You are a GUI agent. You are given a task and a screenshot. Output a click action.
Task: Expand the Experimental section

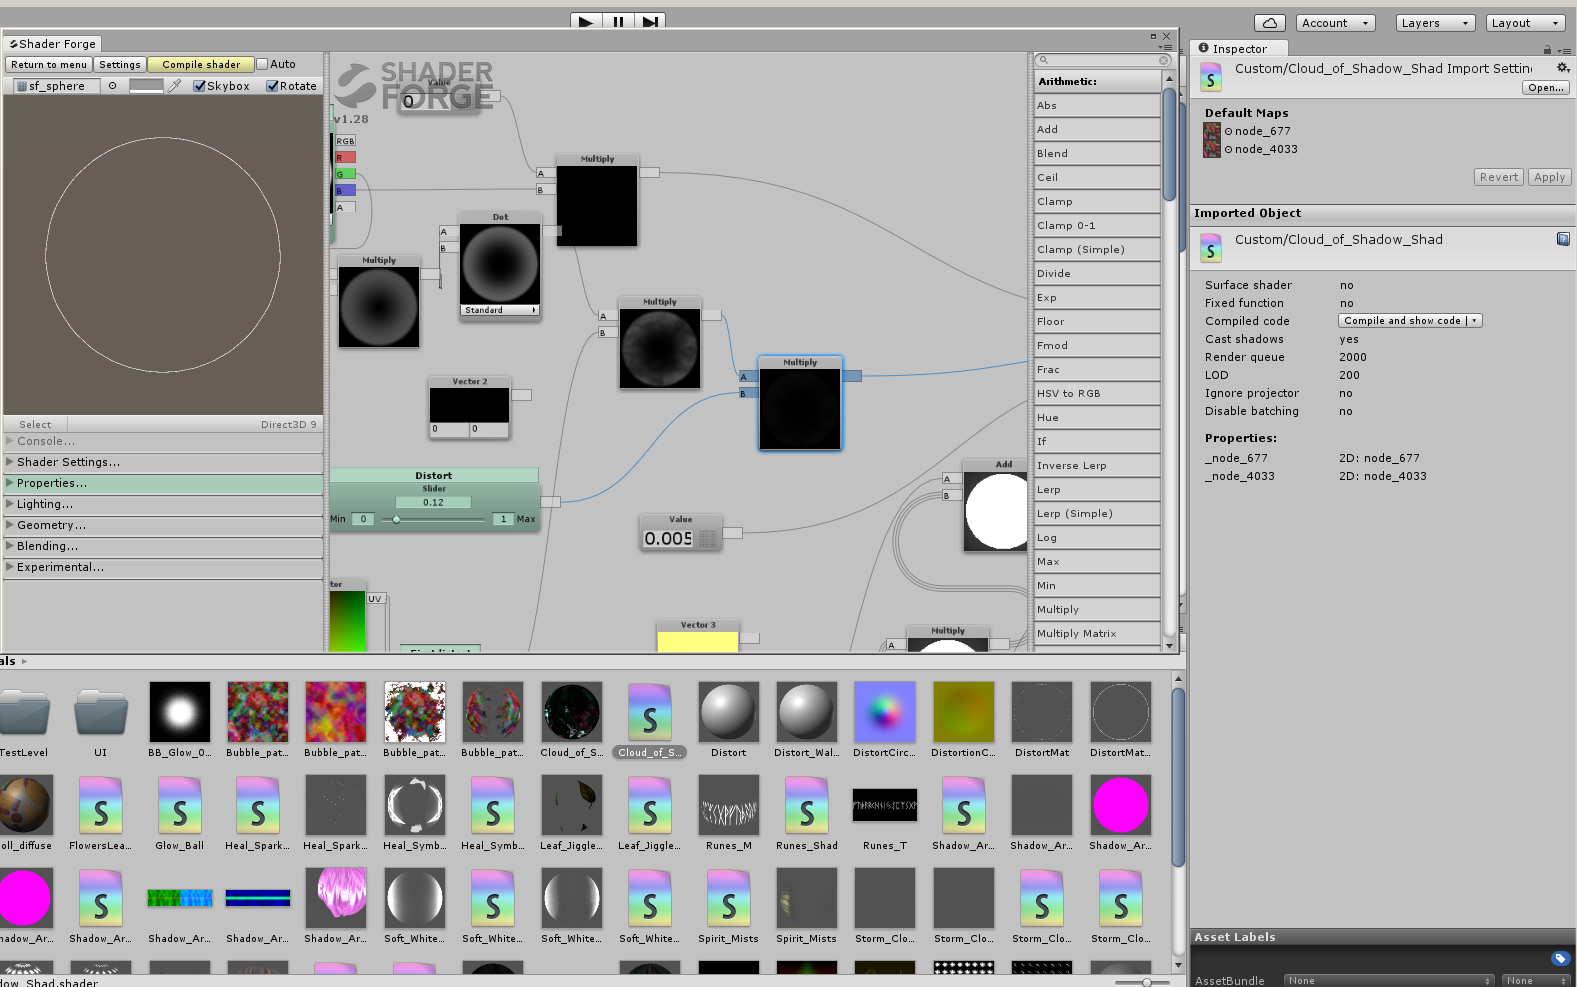click(163, 567)
